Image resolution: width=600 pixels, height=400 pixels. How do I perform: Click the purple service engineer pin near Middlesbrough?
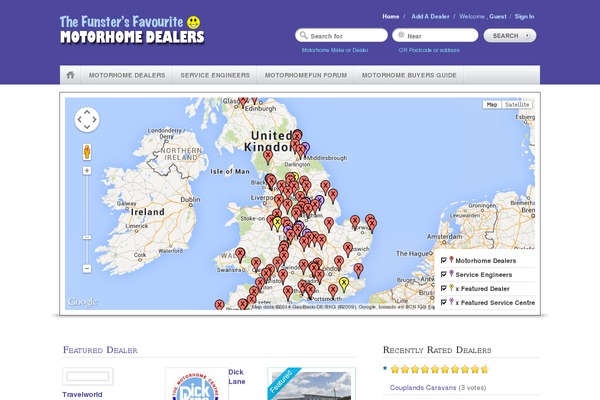305,148
